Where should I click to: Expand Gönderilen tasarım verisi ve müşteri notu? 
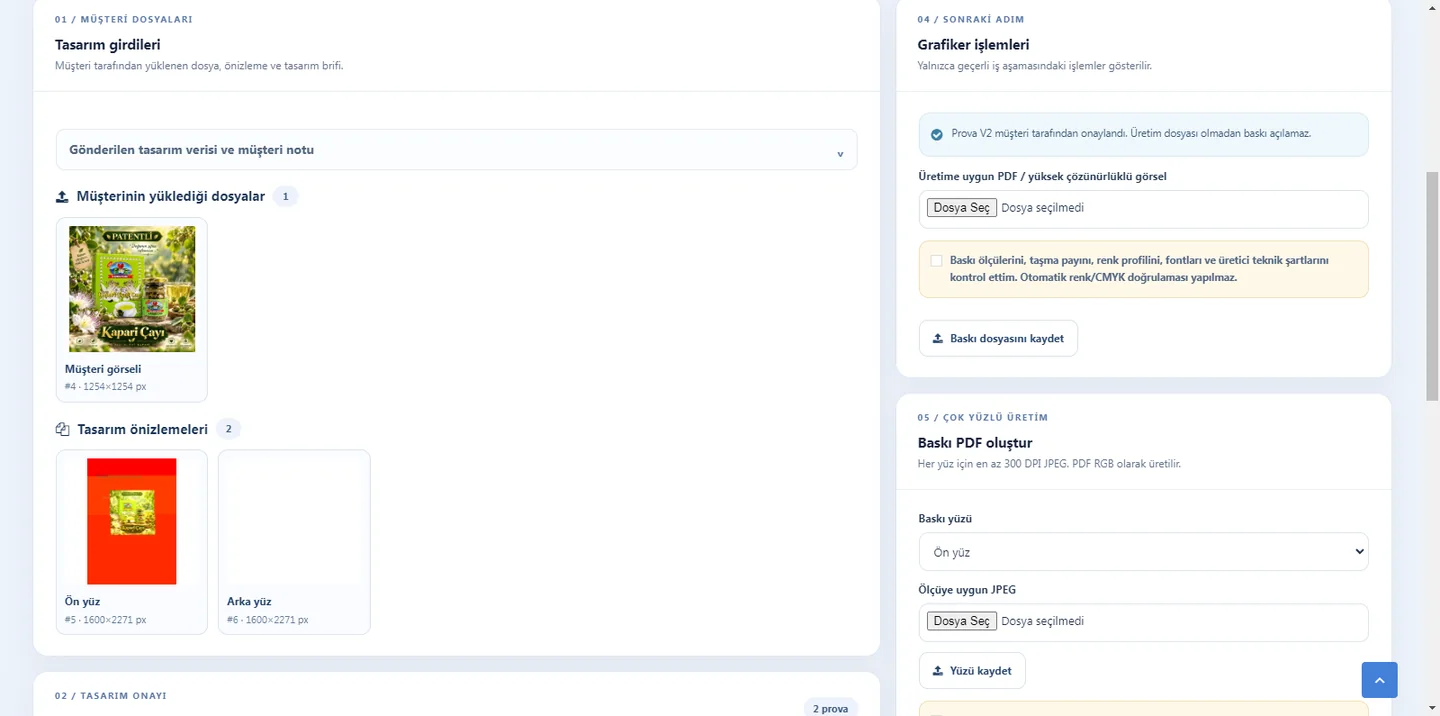tap(456, 150)
